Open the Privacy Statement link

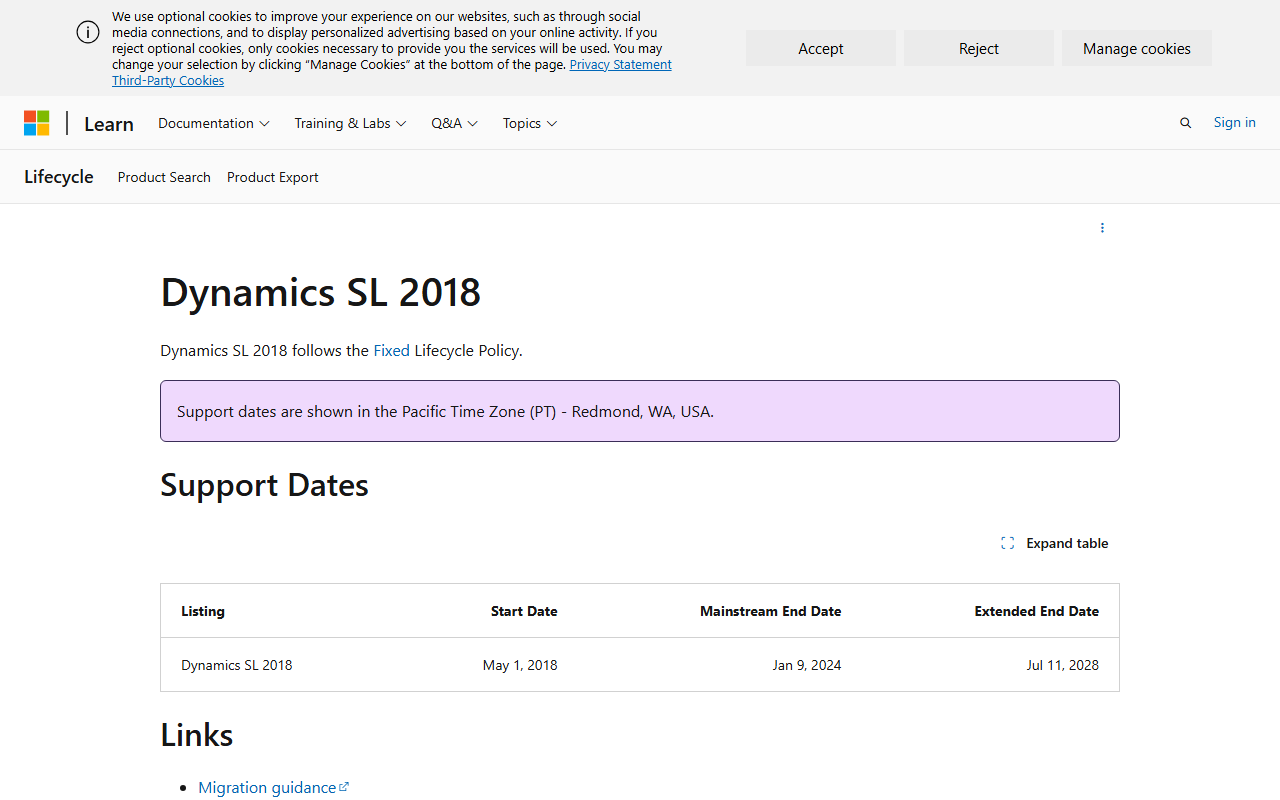click(621, 64)
